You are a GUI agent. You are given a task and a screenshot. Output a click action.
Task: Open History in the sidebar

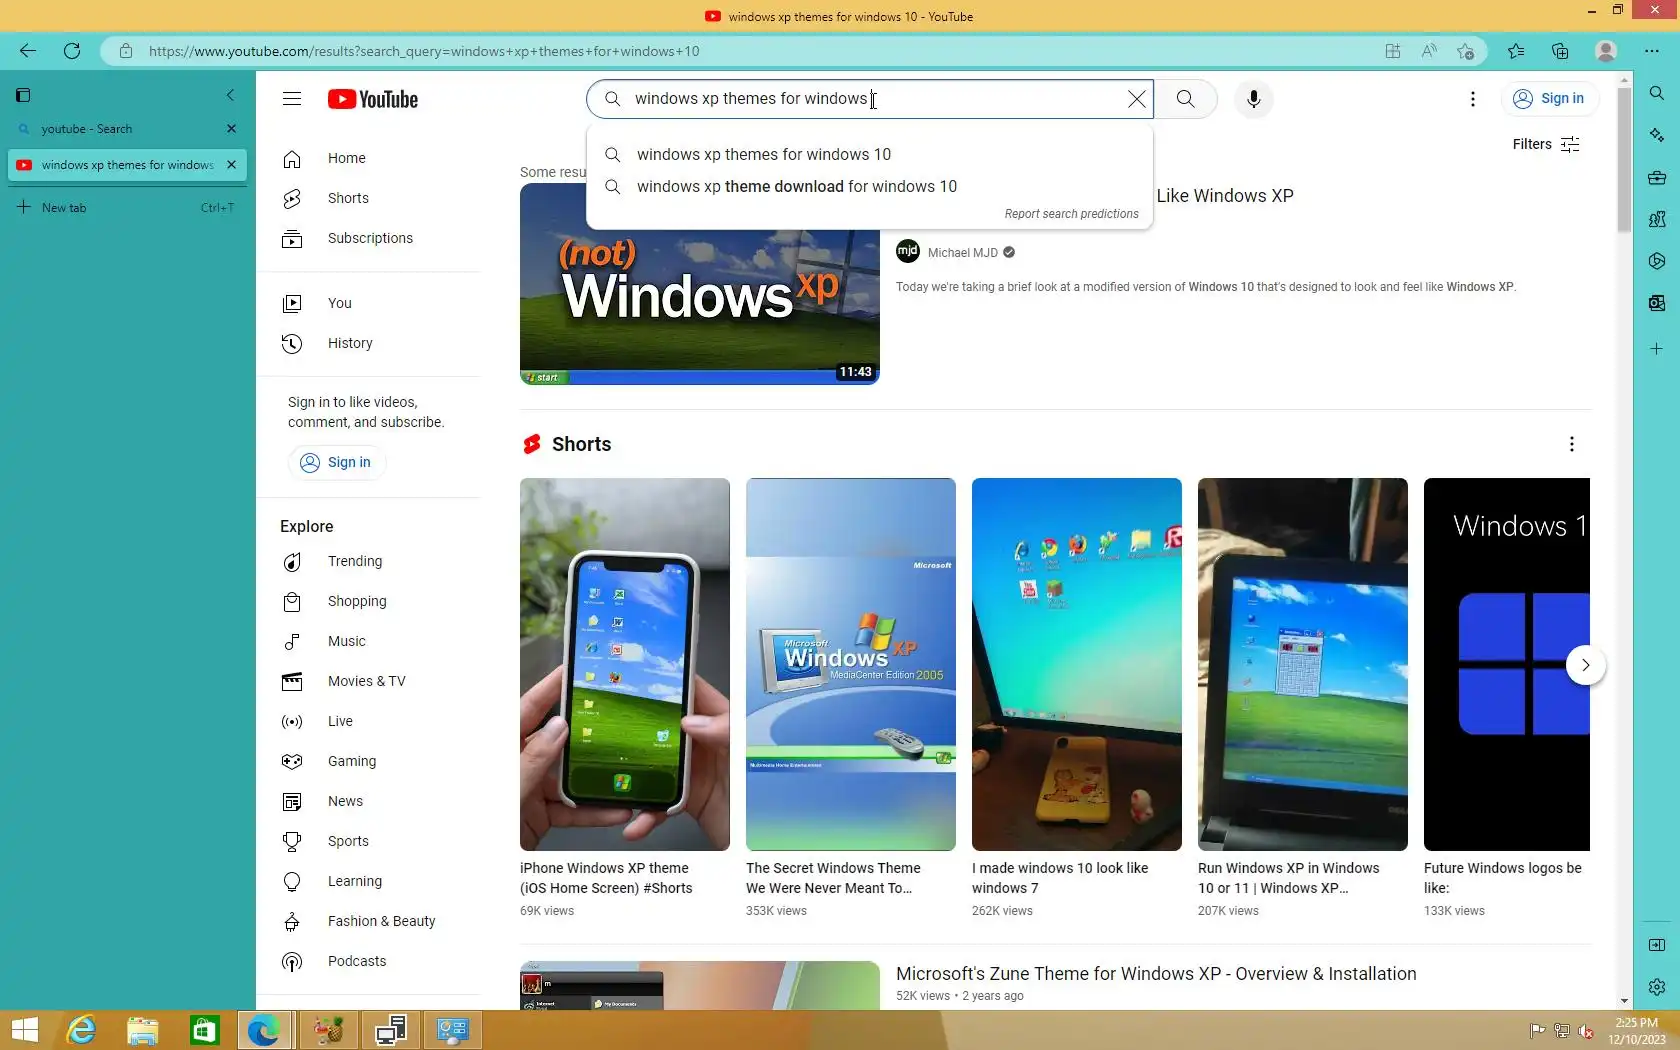click(370, 343)
